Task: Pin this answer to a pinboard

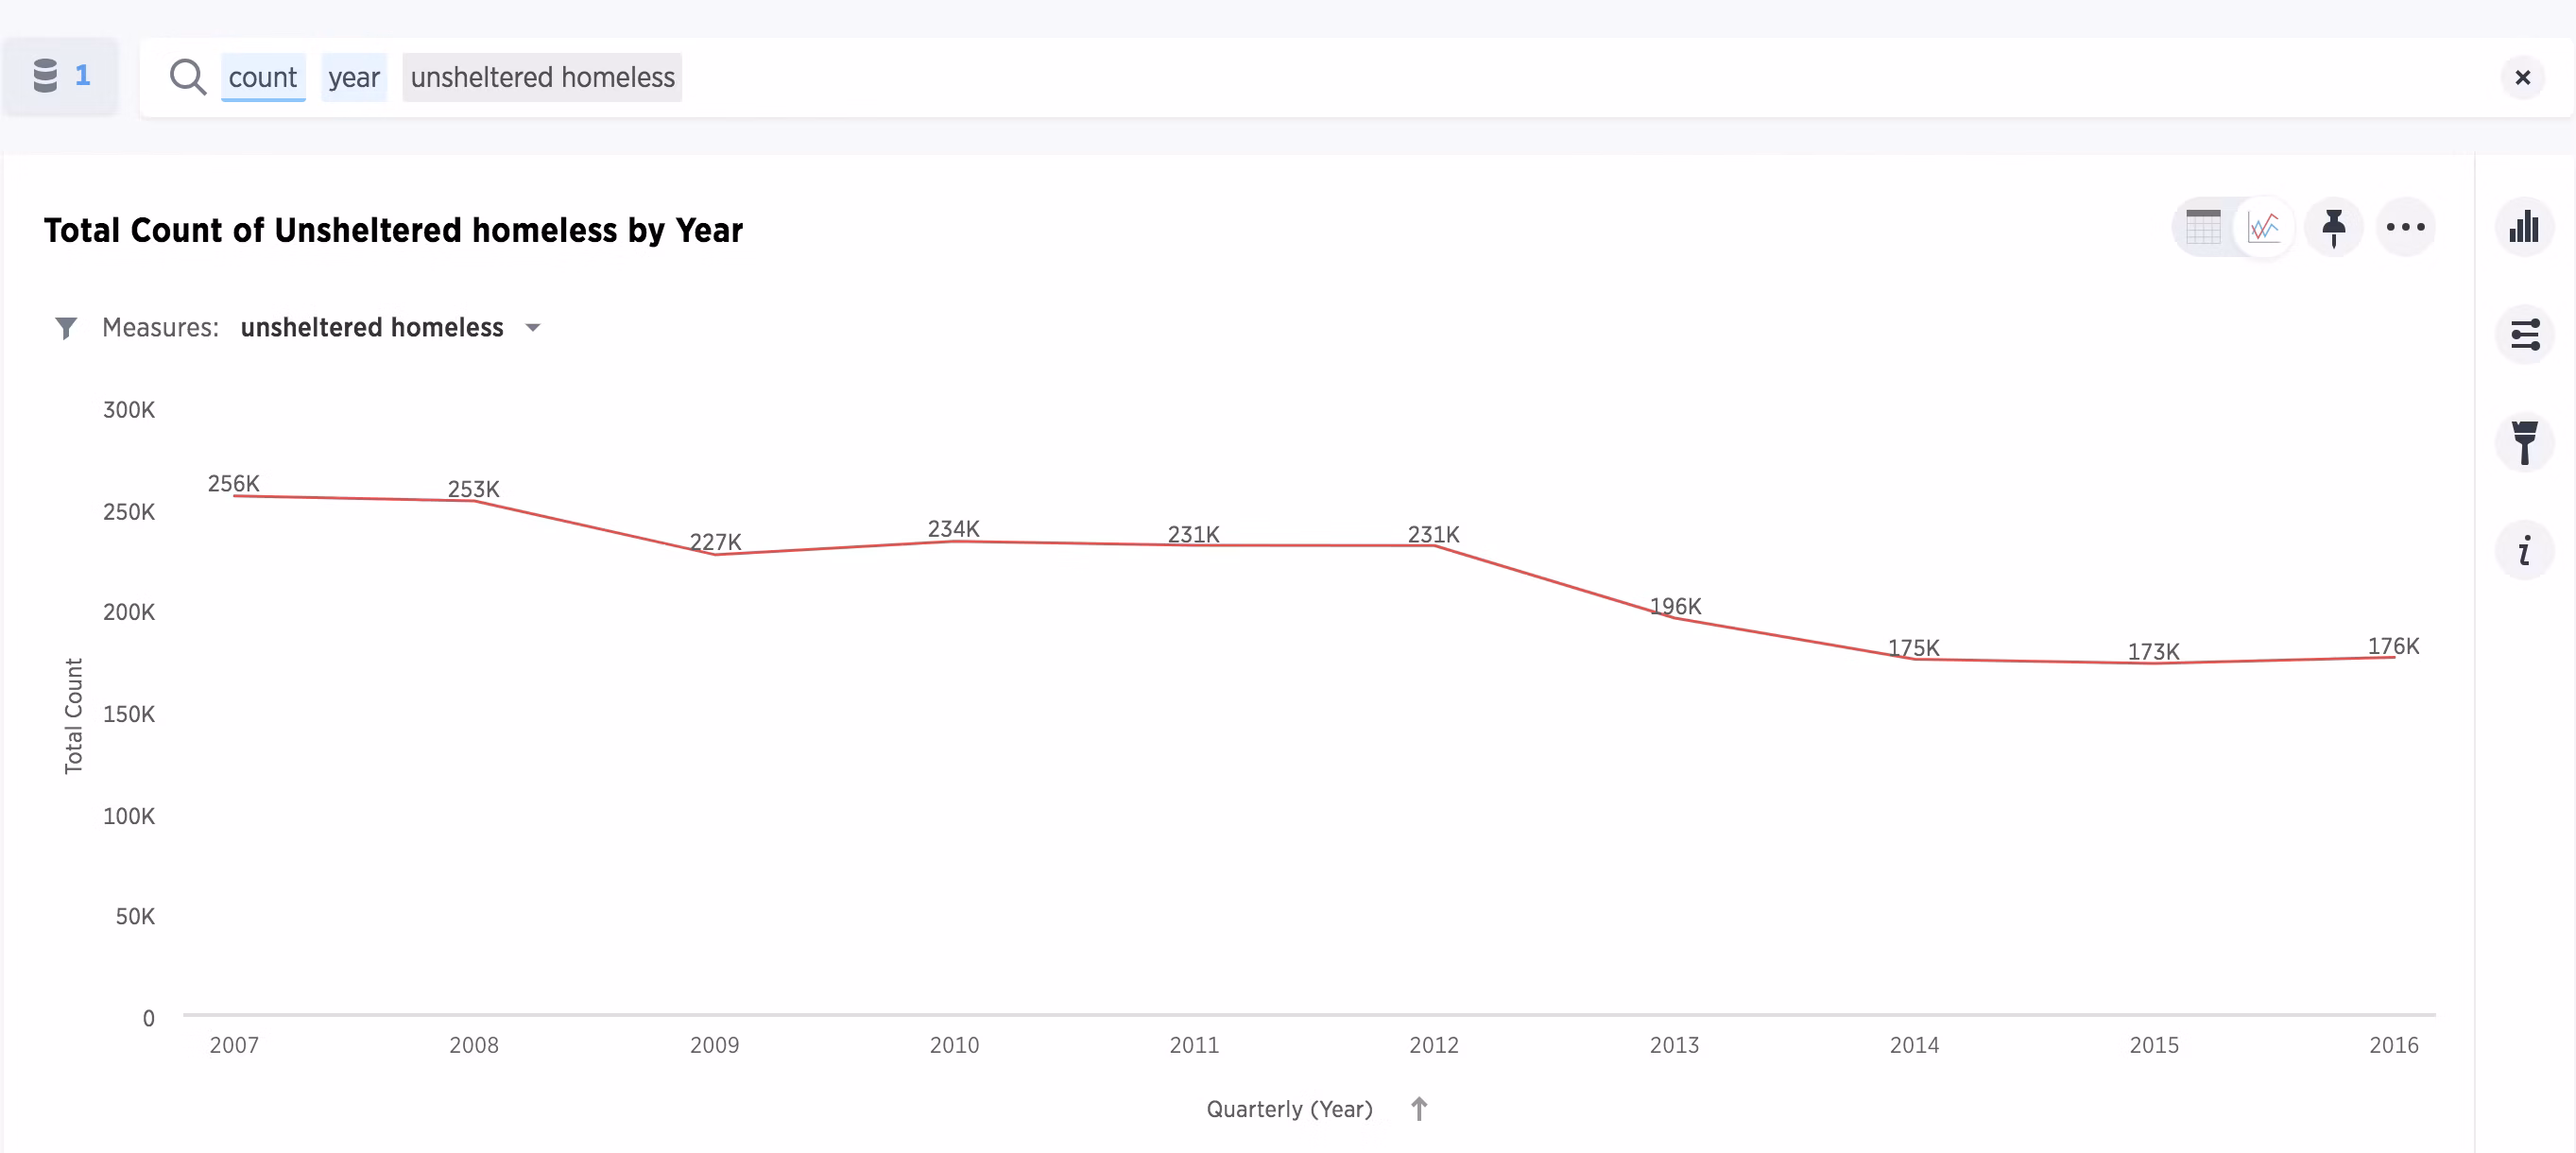Action: tap(2333, 227)
